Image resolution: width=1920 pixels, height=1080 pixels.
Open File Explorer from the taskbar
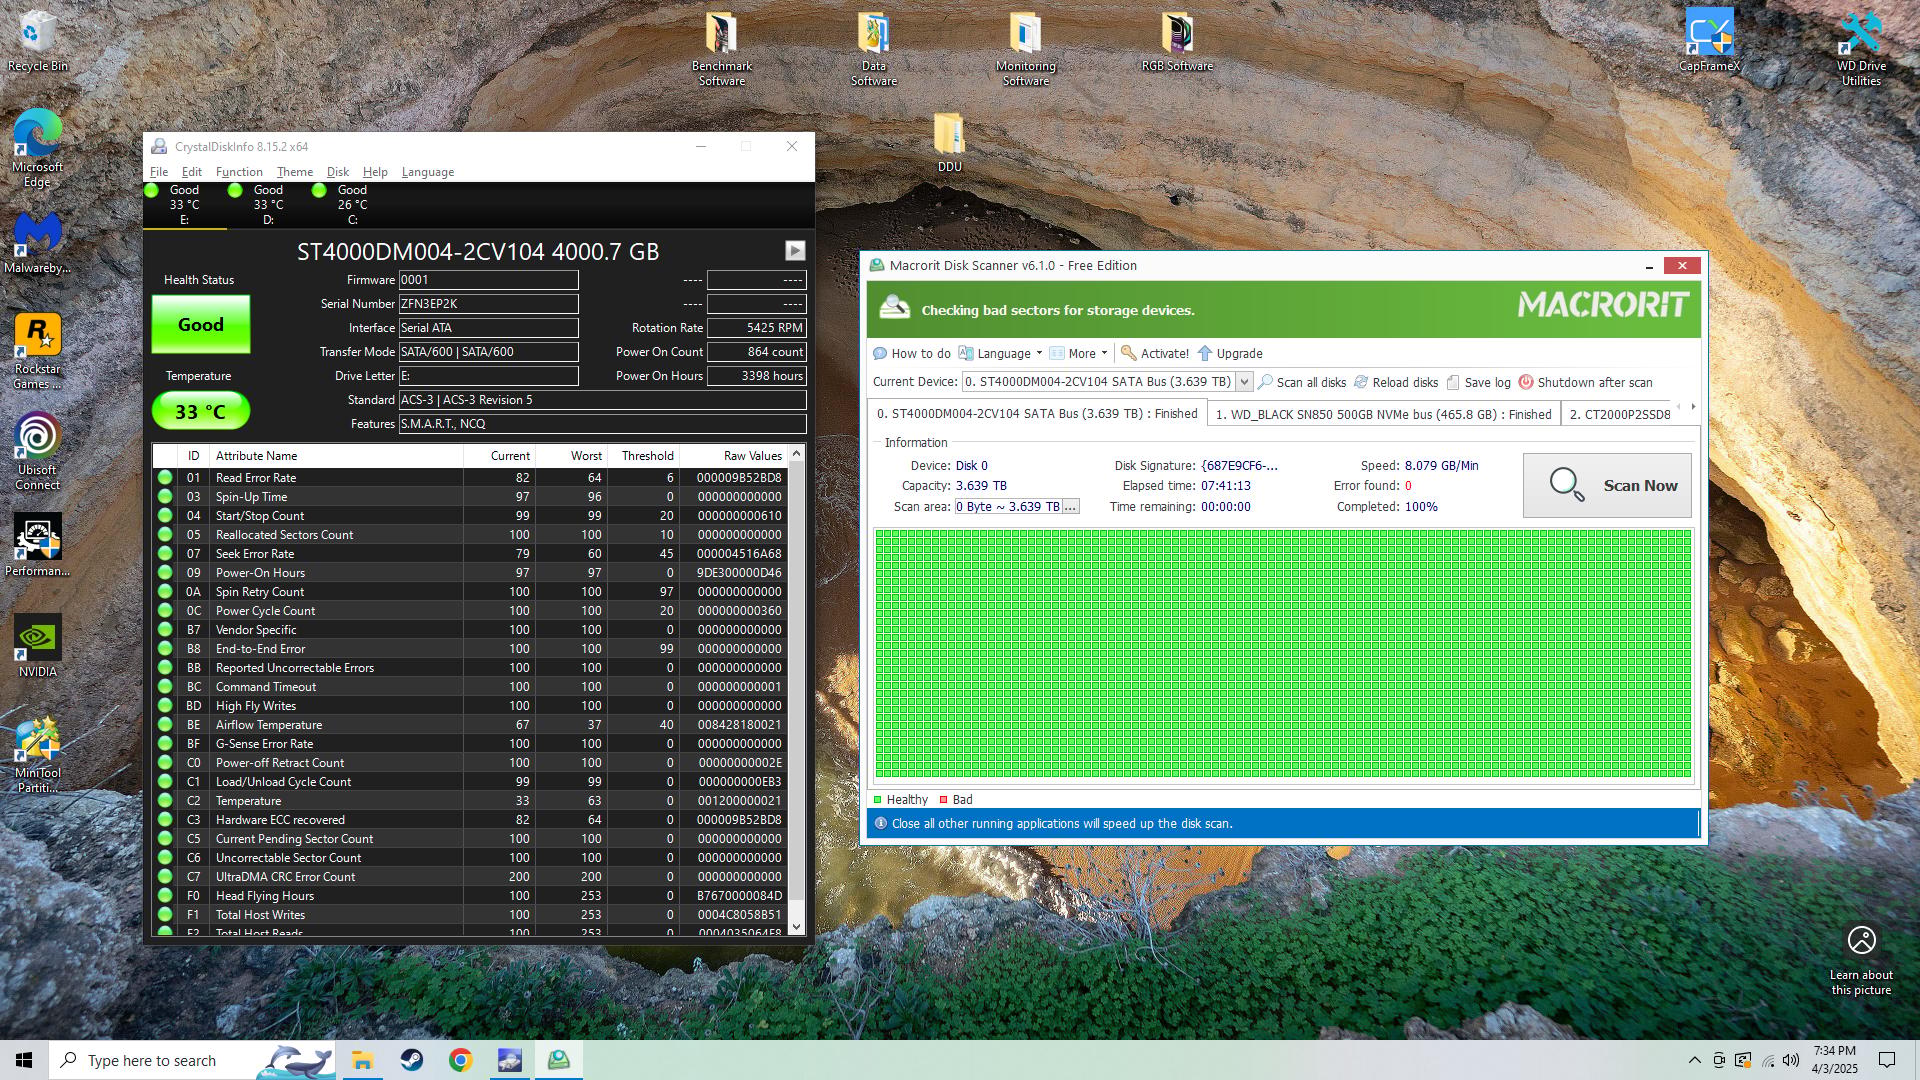[x=362, y=1060]
